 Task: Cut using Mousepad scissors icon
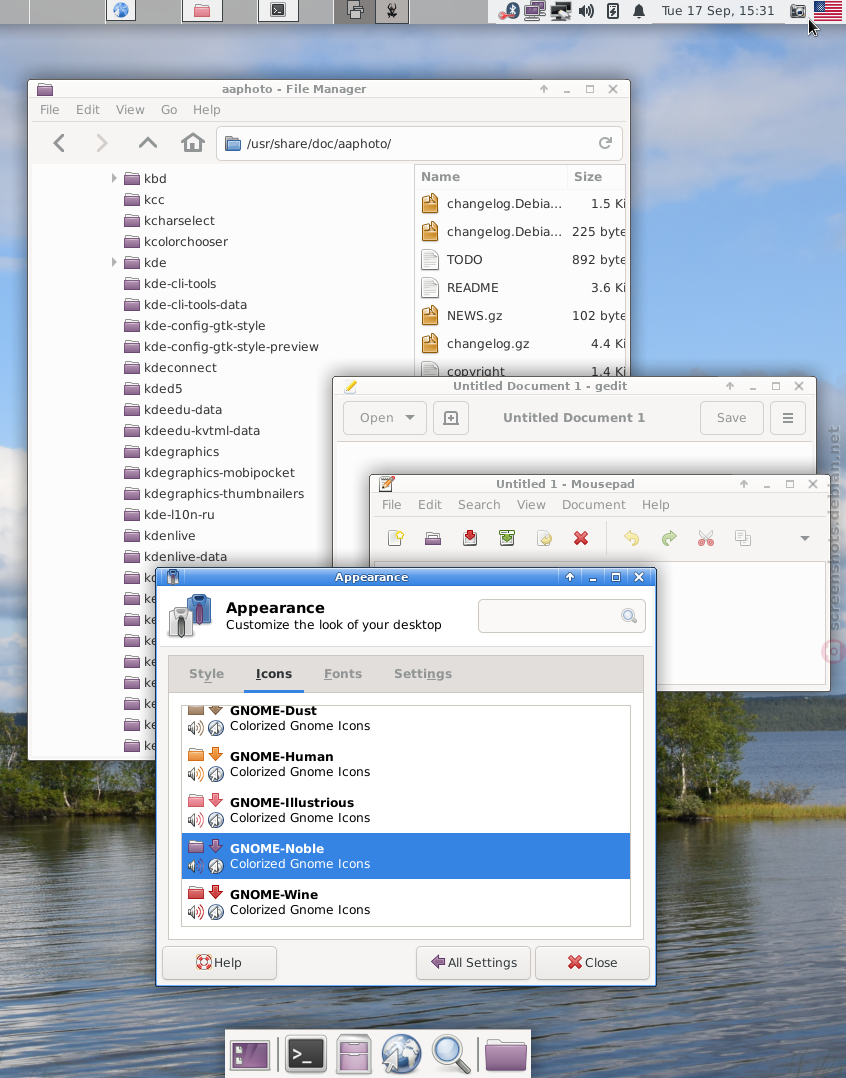pyautogui.click(x=706, y=538)
